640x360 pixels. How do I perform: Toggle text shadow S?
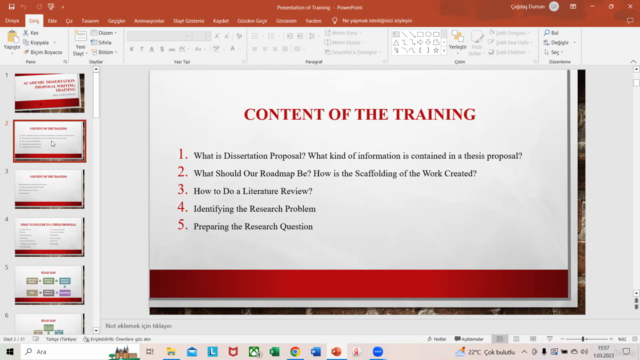(162, 49)
